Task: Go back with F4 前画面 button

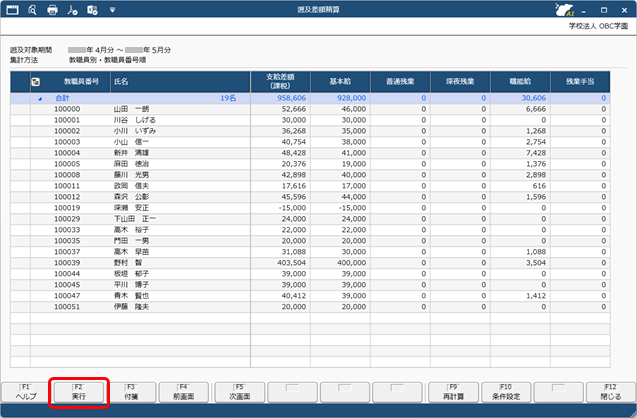Action: coord(184,392)
